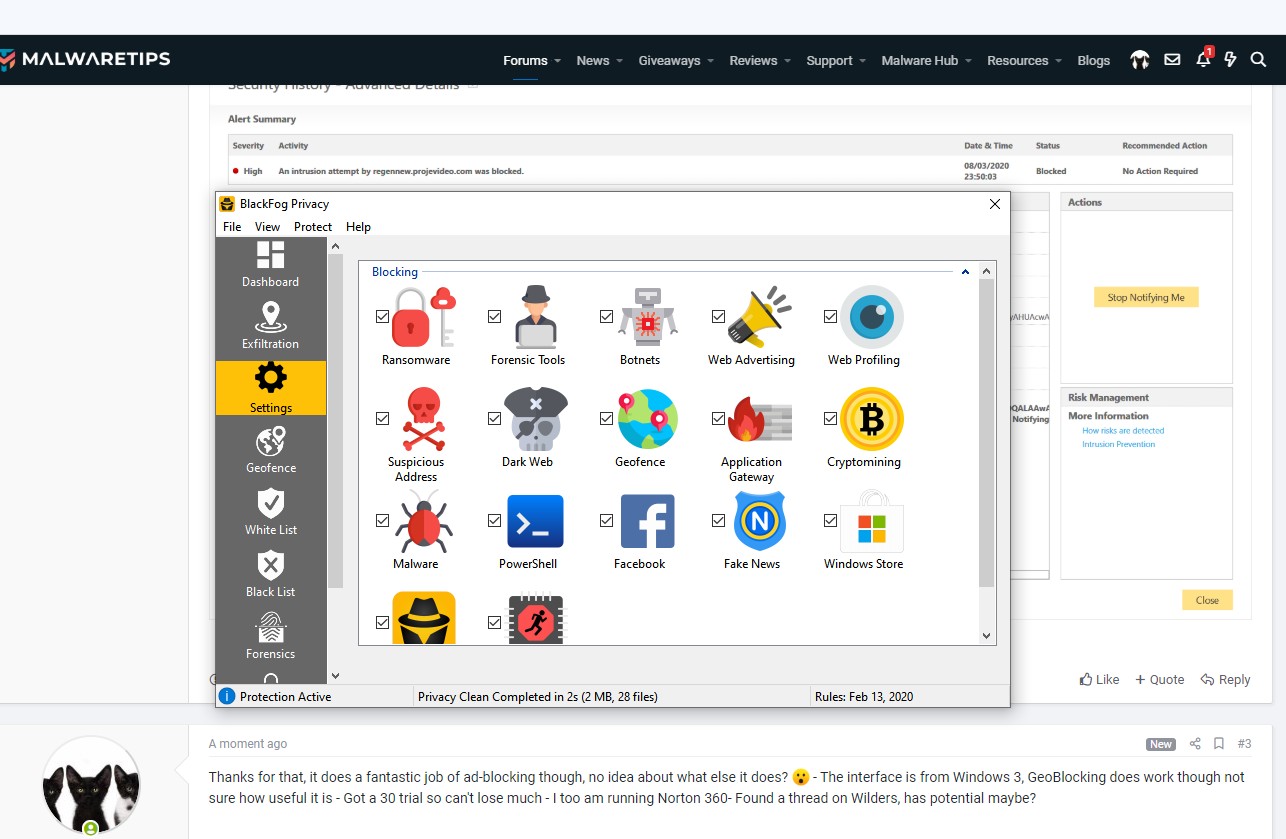The width and height of the screenshot is (1286, 839).
Task: Click the Cryptomining bitcoin icon
Action: point(871,419)
